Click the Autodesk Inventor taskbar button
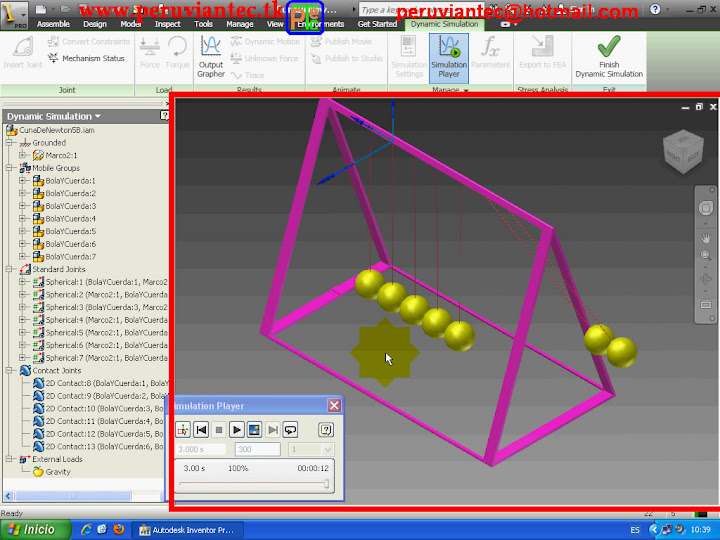The width and height of the screenshot is (720, 540). (x=187, y=530)
